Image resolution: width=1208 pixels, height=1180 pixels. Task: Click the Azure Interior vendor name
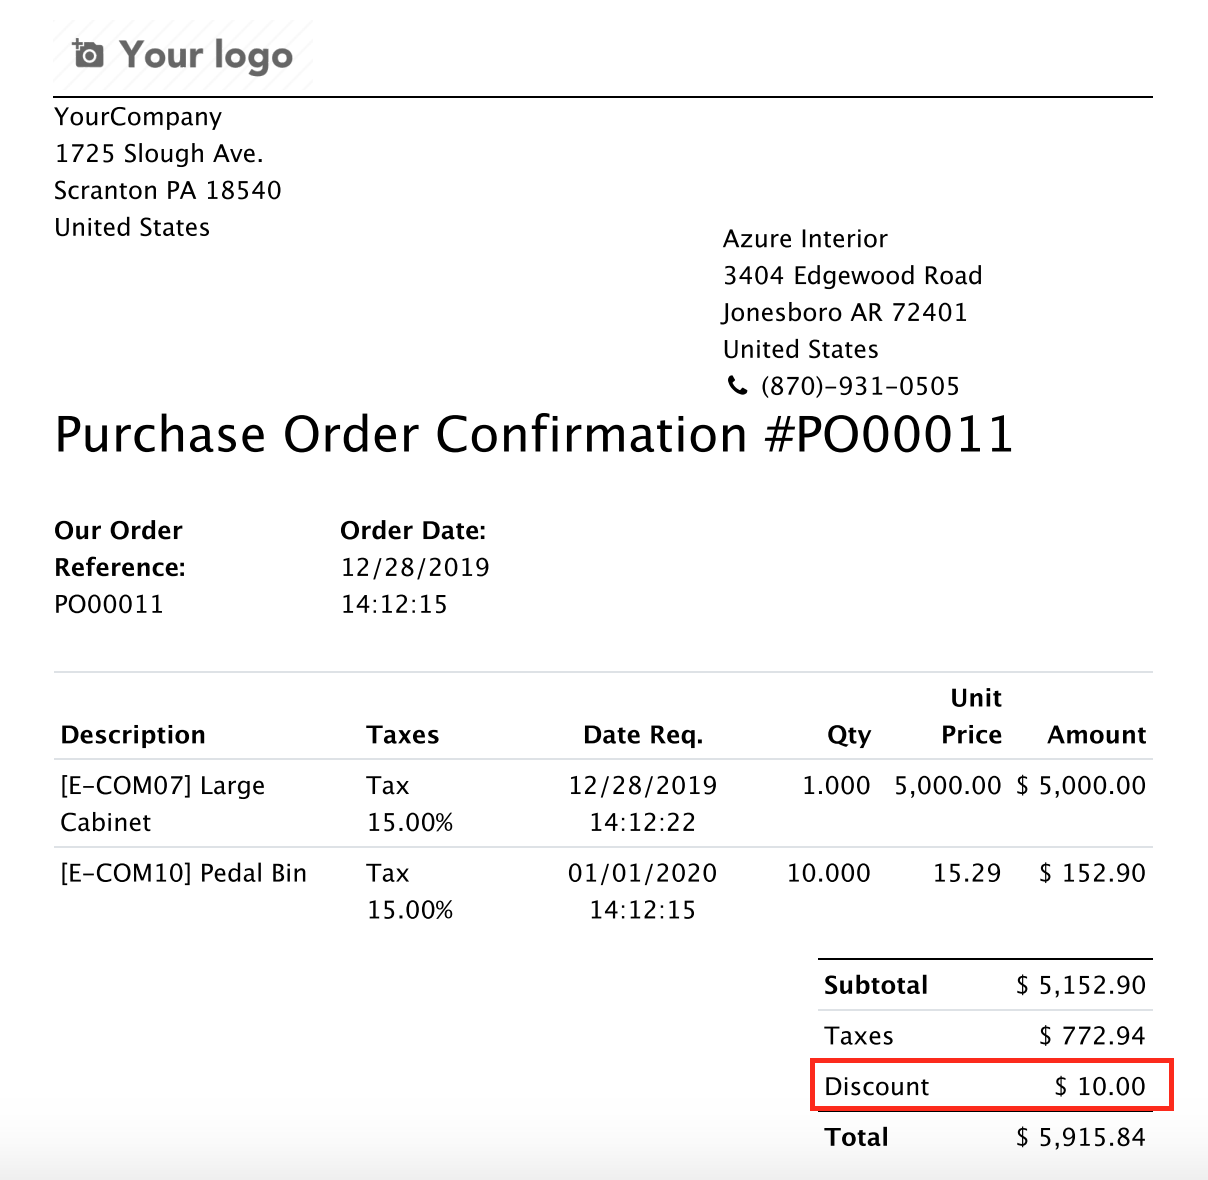(x=805, y=239)
